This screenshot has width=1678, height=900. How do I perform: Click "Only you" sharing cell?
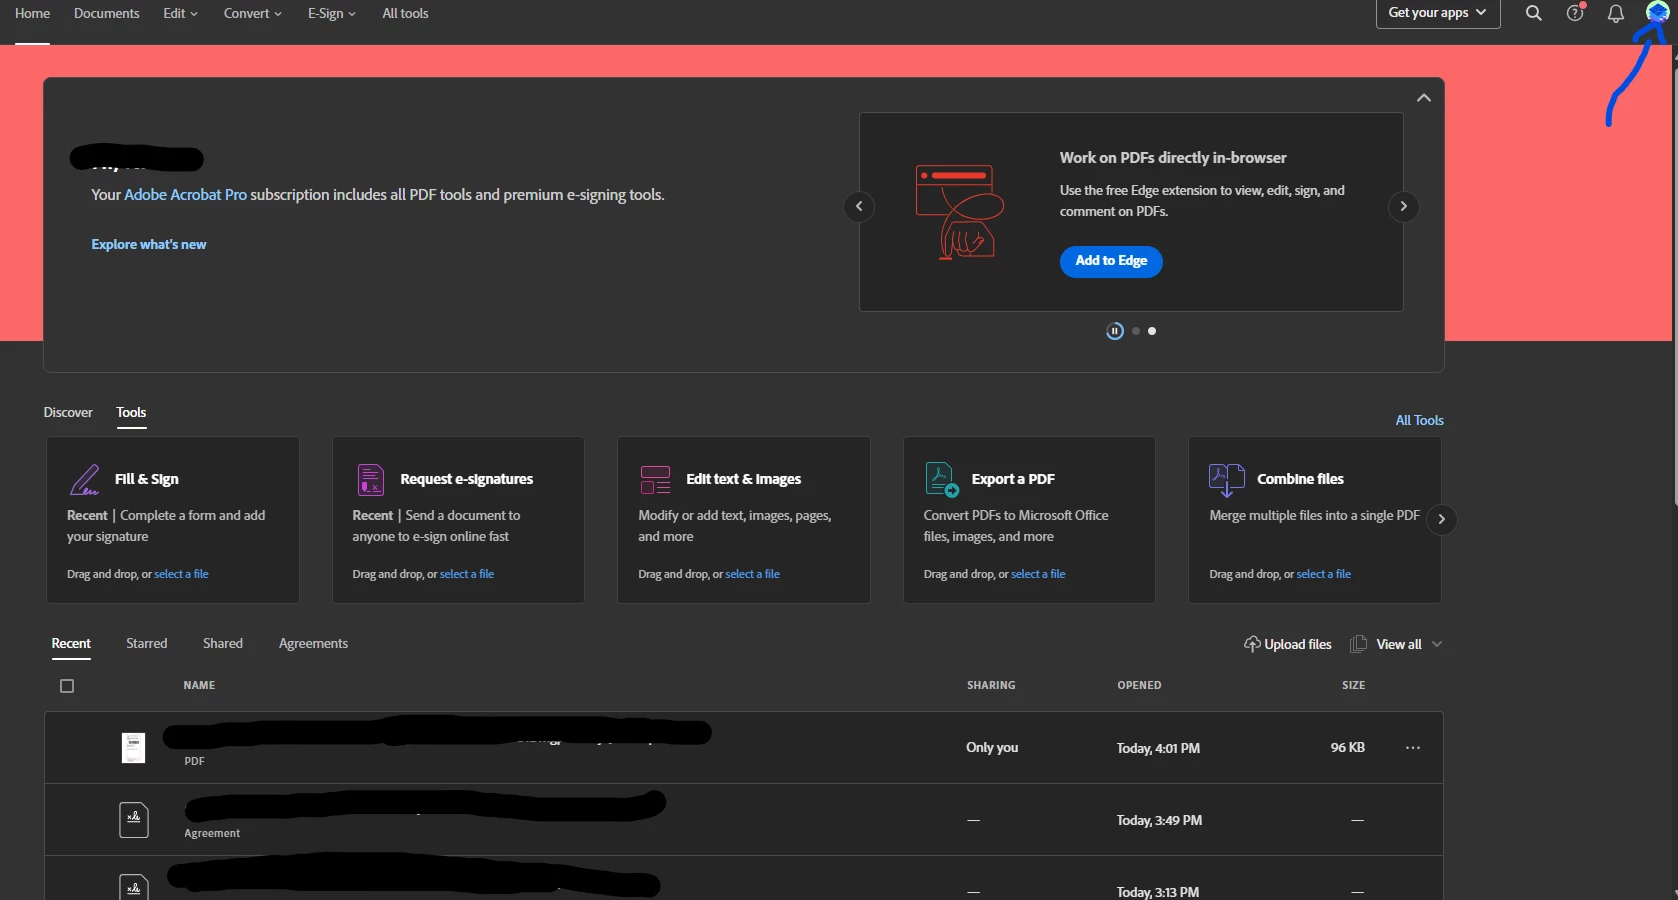point(992,748)
